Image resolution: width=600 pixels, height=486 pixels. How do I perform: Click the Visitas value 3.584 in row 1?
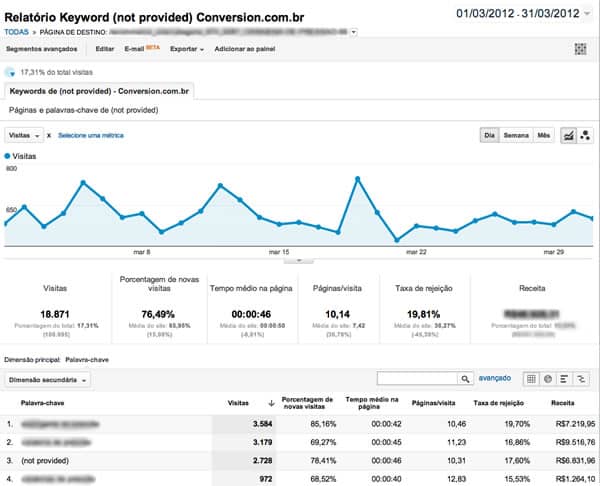coord(262,424)
